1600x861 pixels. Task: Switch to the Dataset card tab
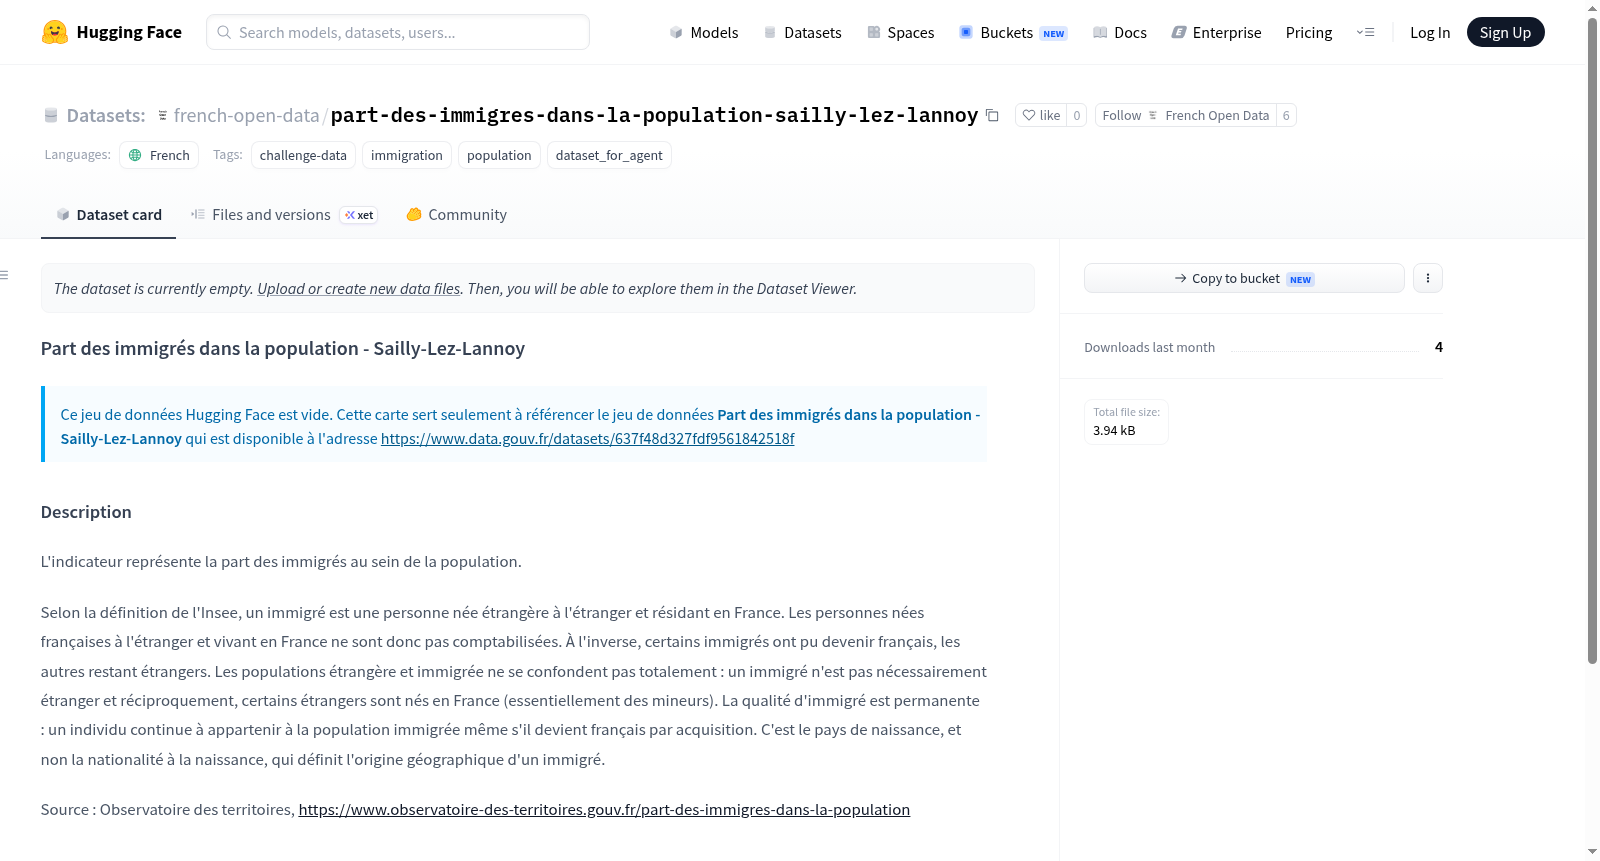108,215
